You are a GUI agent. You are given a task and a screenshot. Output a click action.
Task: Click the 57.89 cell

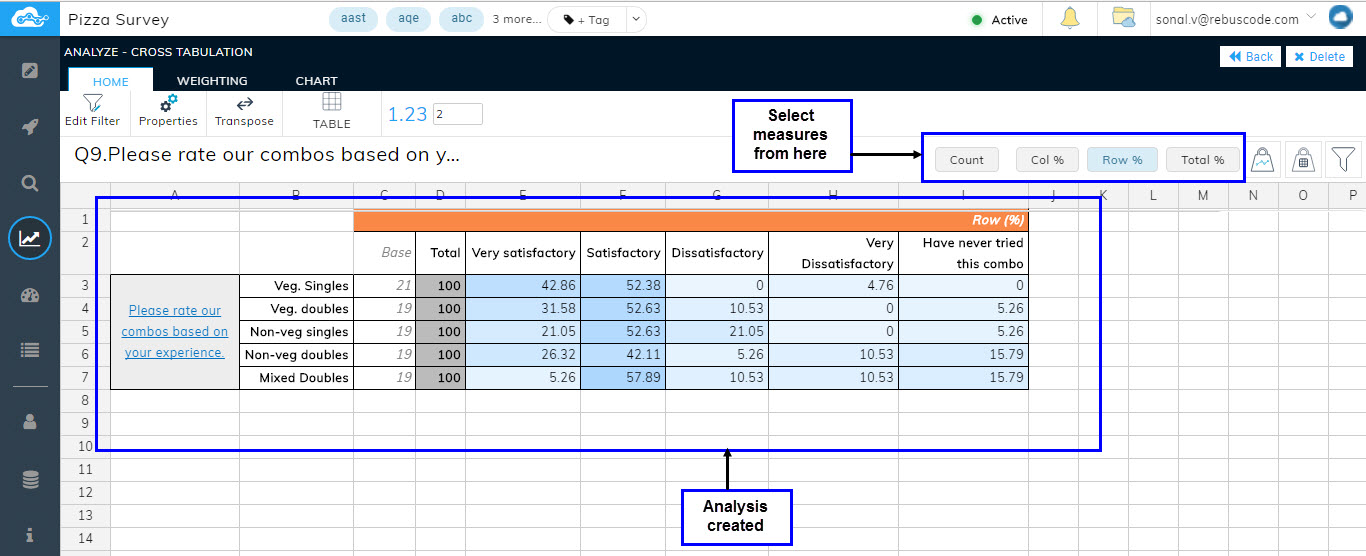click(623, 377)
